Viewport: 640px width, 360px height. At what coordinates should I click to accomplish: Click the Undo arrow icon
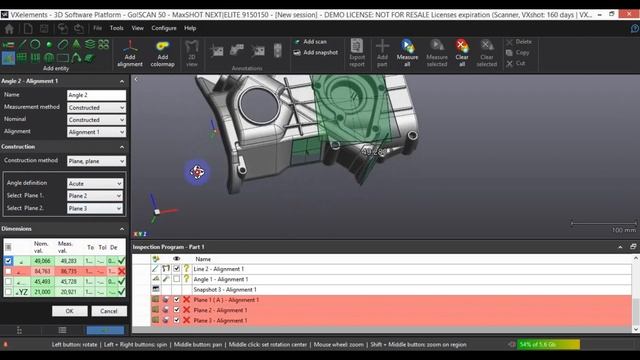[x=62, y=29]
